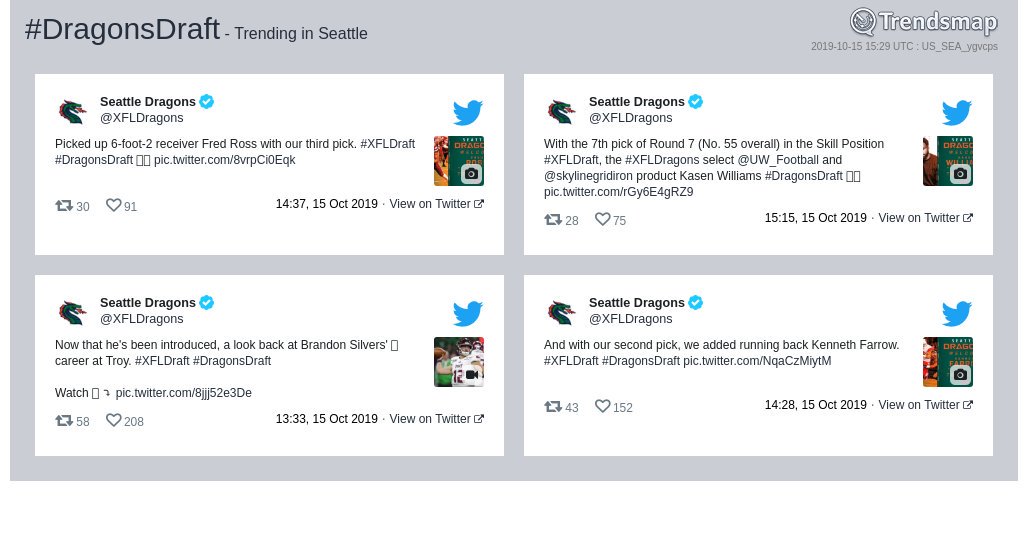Open View on Twitter link for 15:15 tweet

pyautogui.click(x=926, y=218)
